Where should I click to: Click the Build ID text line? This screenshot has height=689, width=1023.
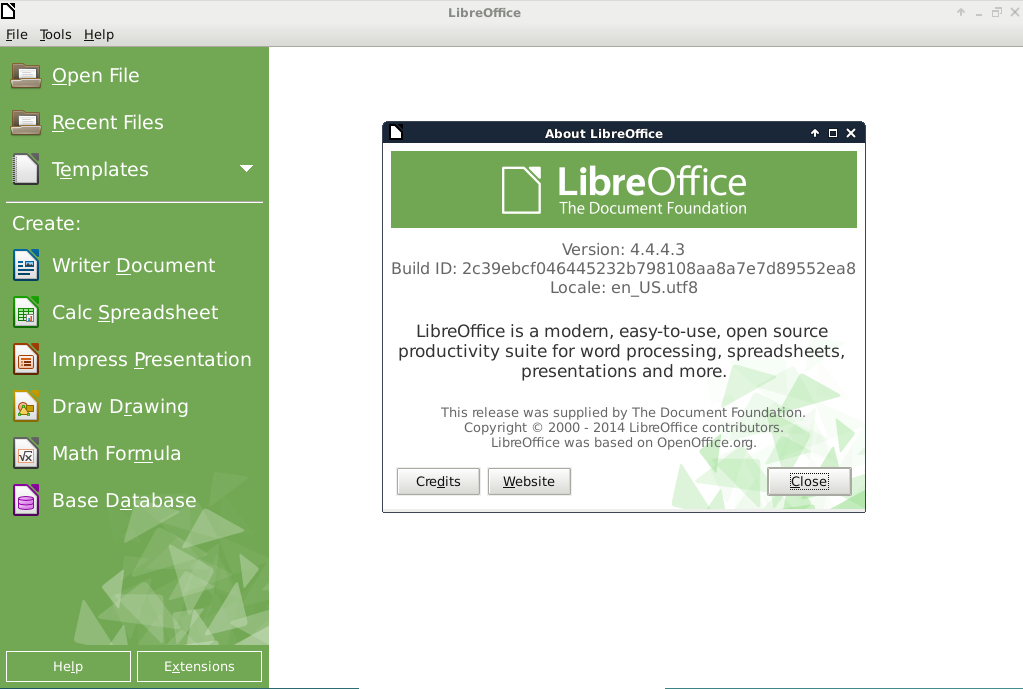[x=623, y=268]
